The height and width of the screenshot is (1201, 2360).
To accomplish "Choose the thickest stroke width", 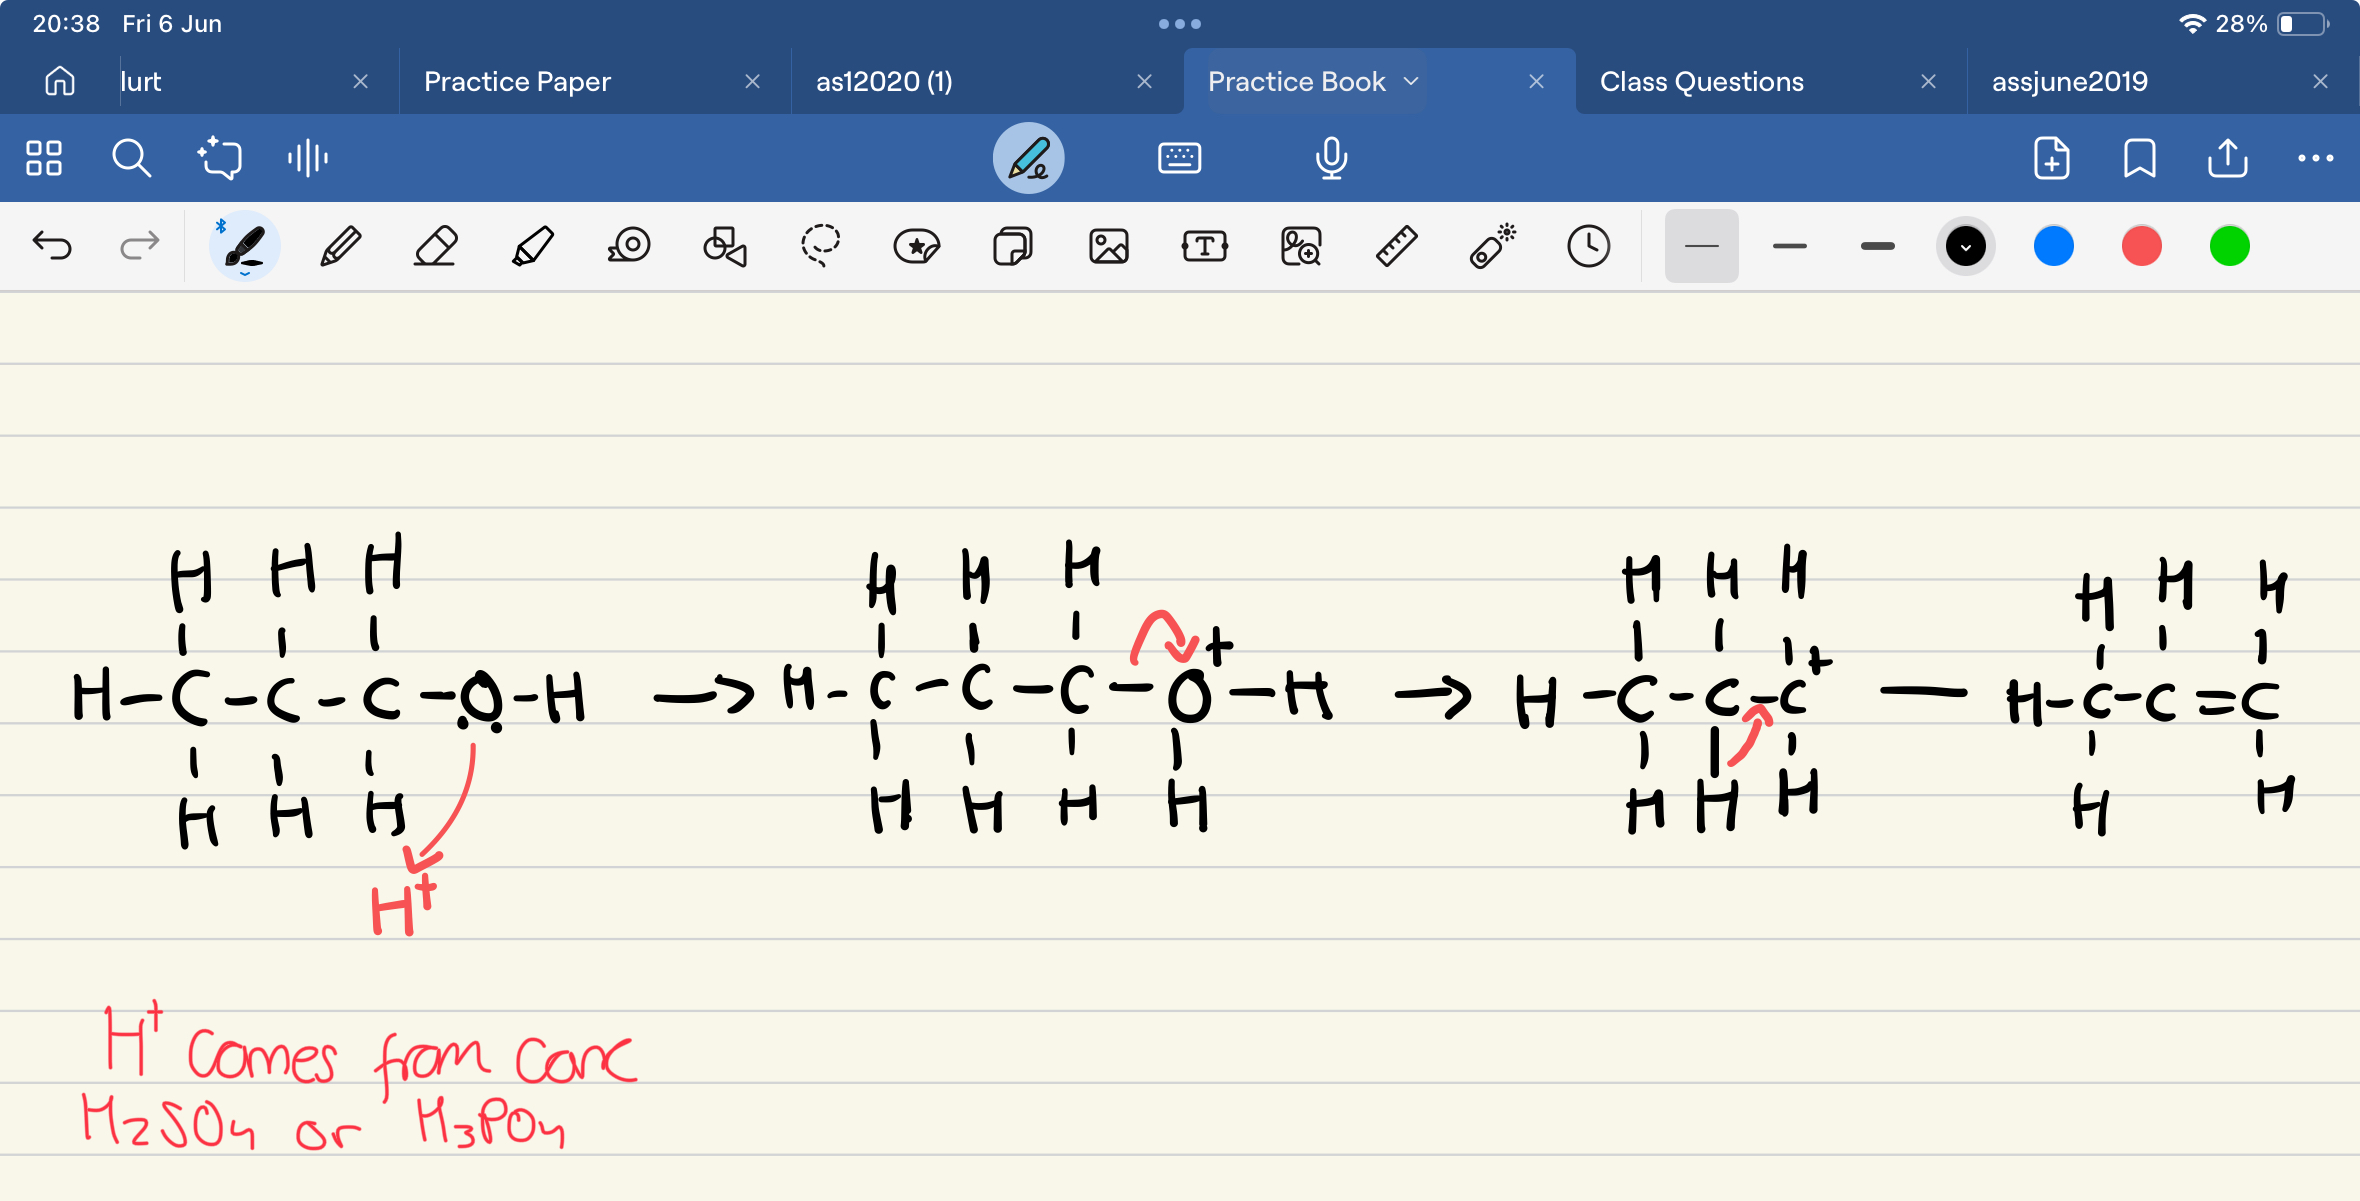I will tap(1878, 246).
